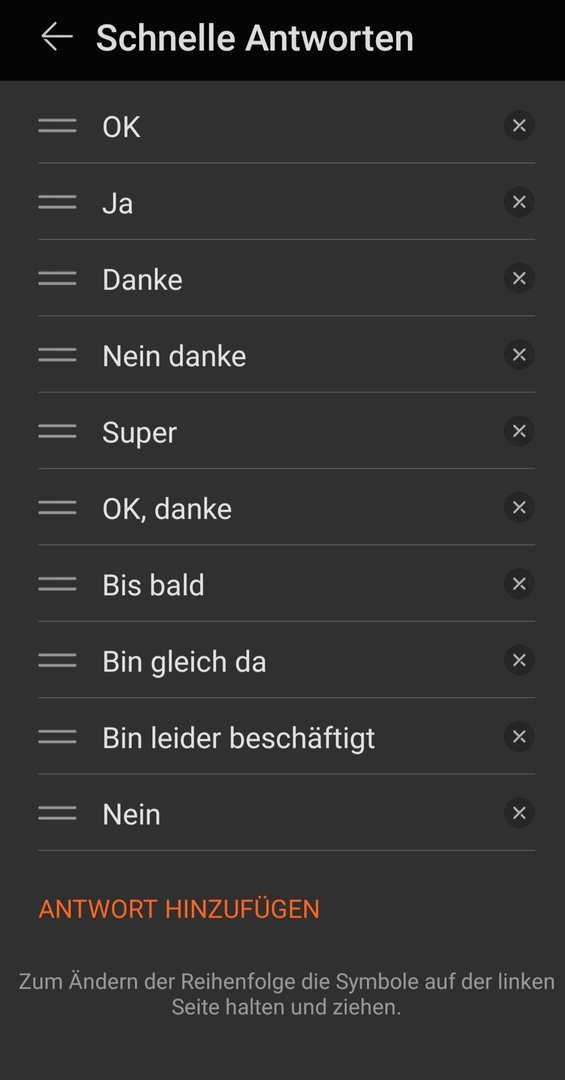
Task: Tap the reorder handle beside "Danke"
Action: [x=57, y=278]
